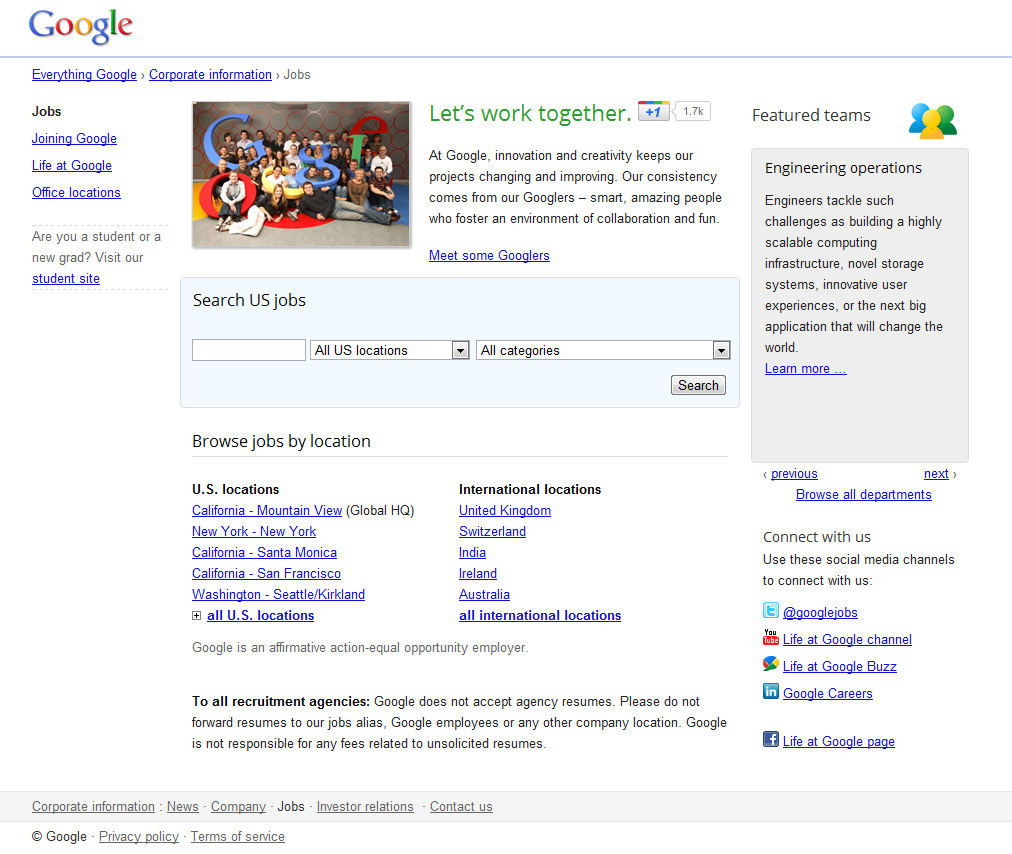
Task: Visit the student site link
Action: coord(66,279)
